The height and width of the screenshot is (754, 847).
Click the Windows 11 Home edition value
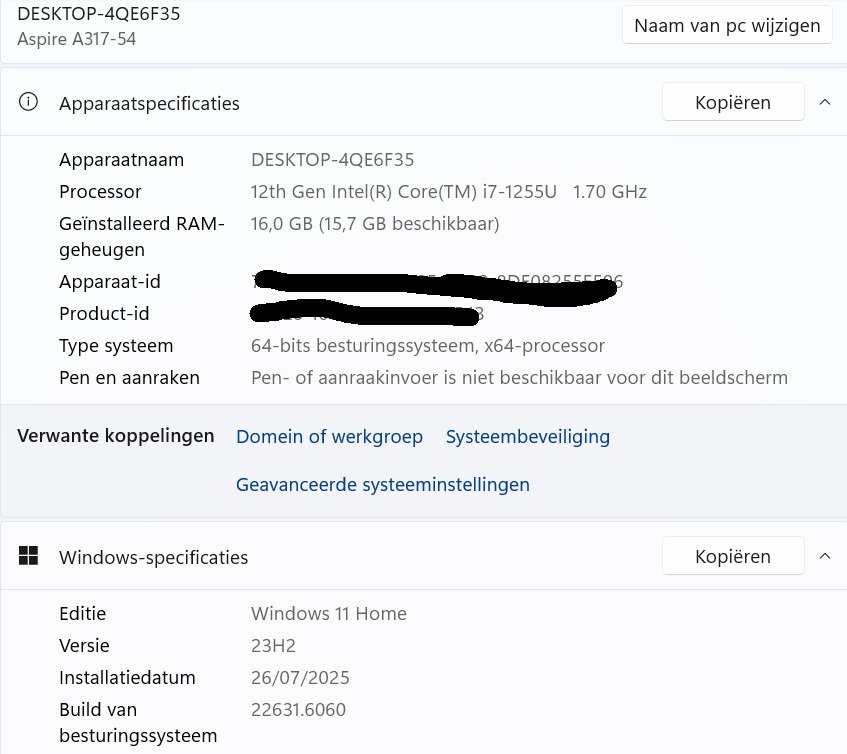[x=328, y=614]
